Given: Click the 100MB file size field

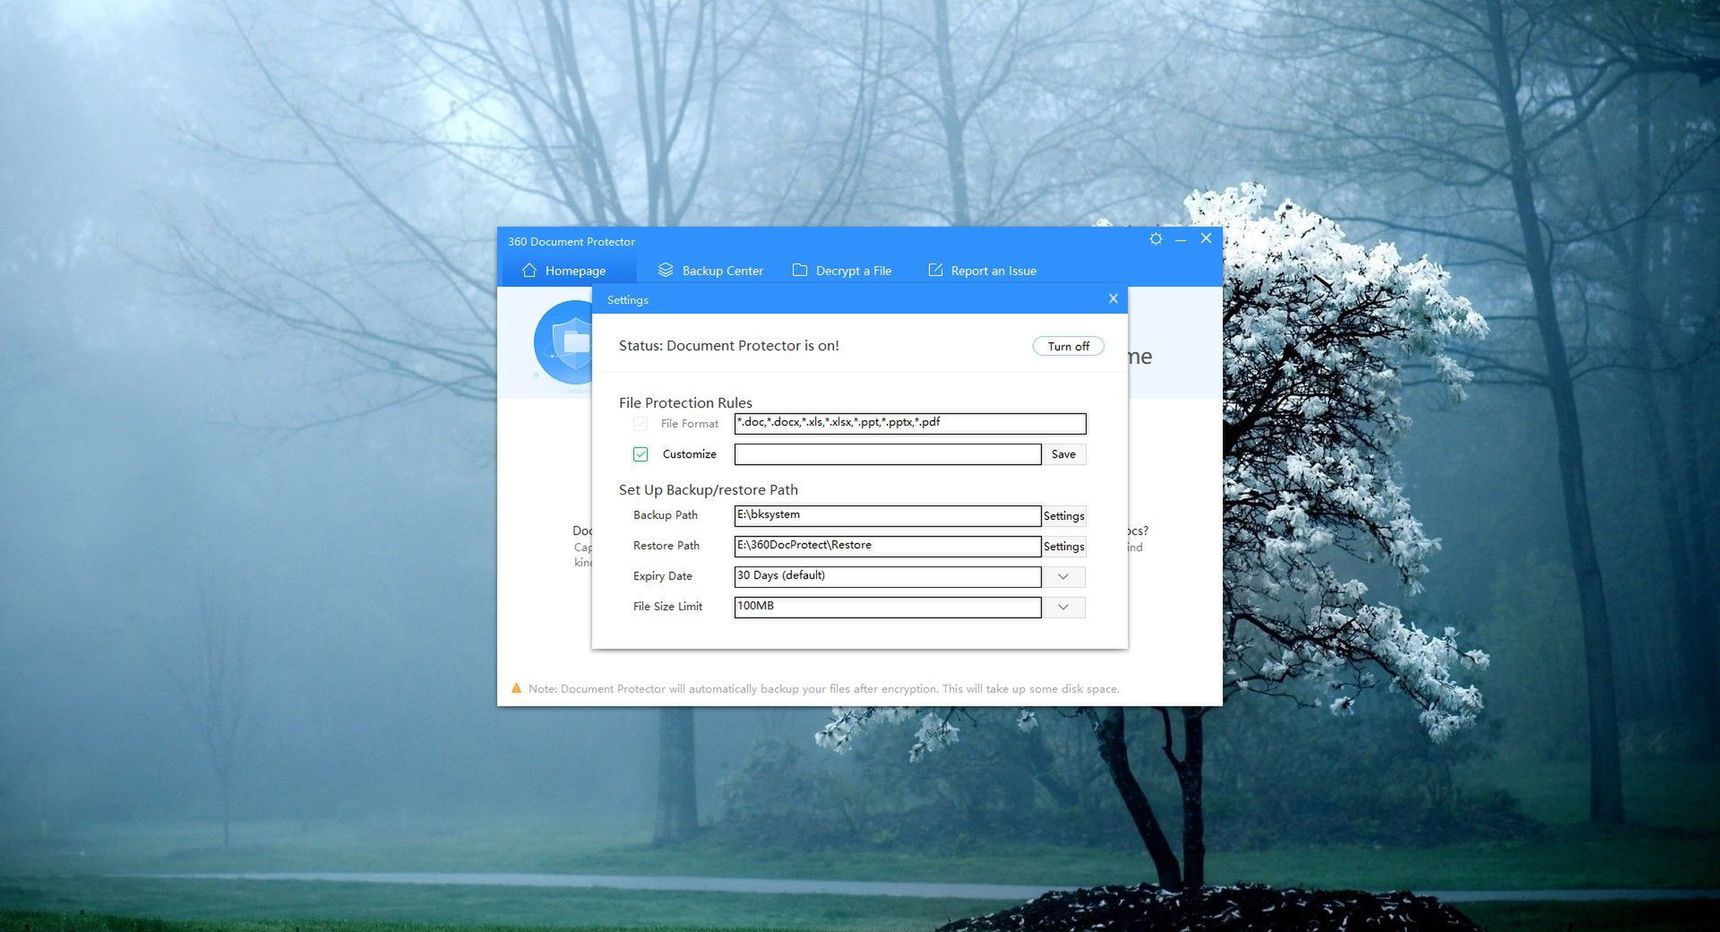Looking at the screenshot, I should [x=888, y=607].
